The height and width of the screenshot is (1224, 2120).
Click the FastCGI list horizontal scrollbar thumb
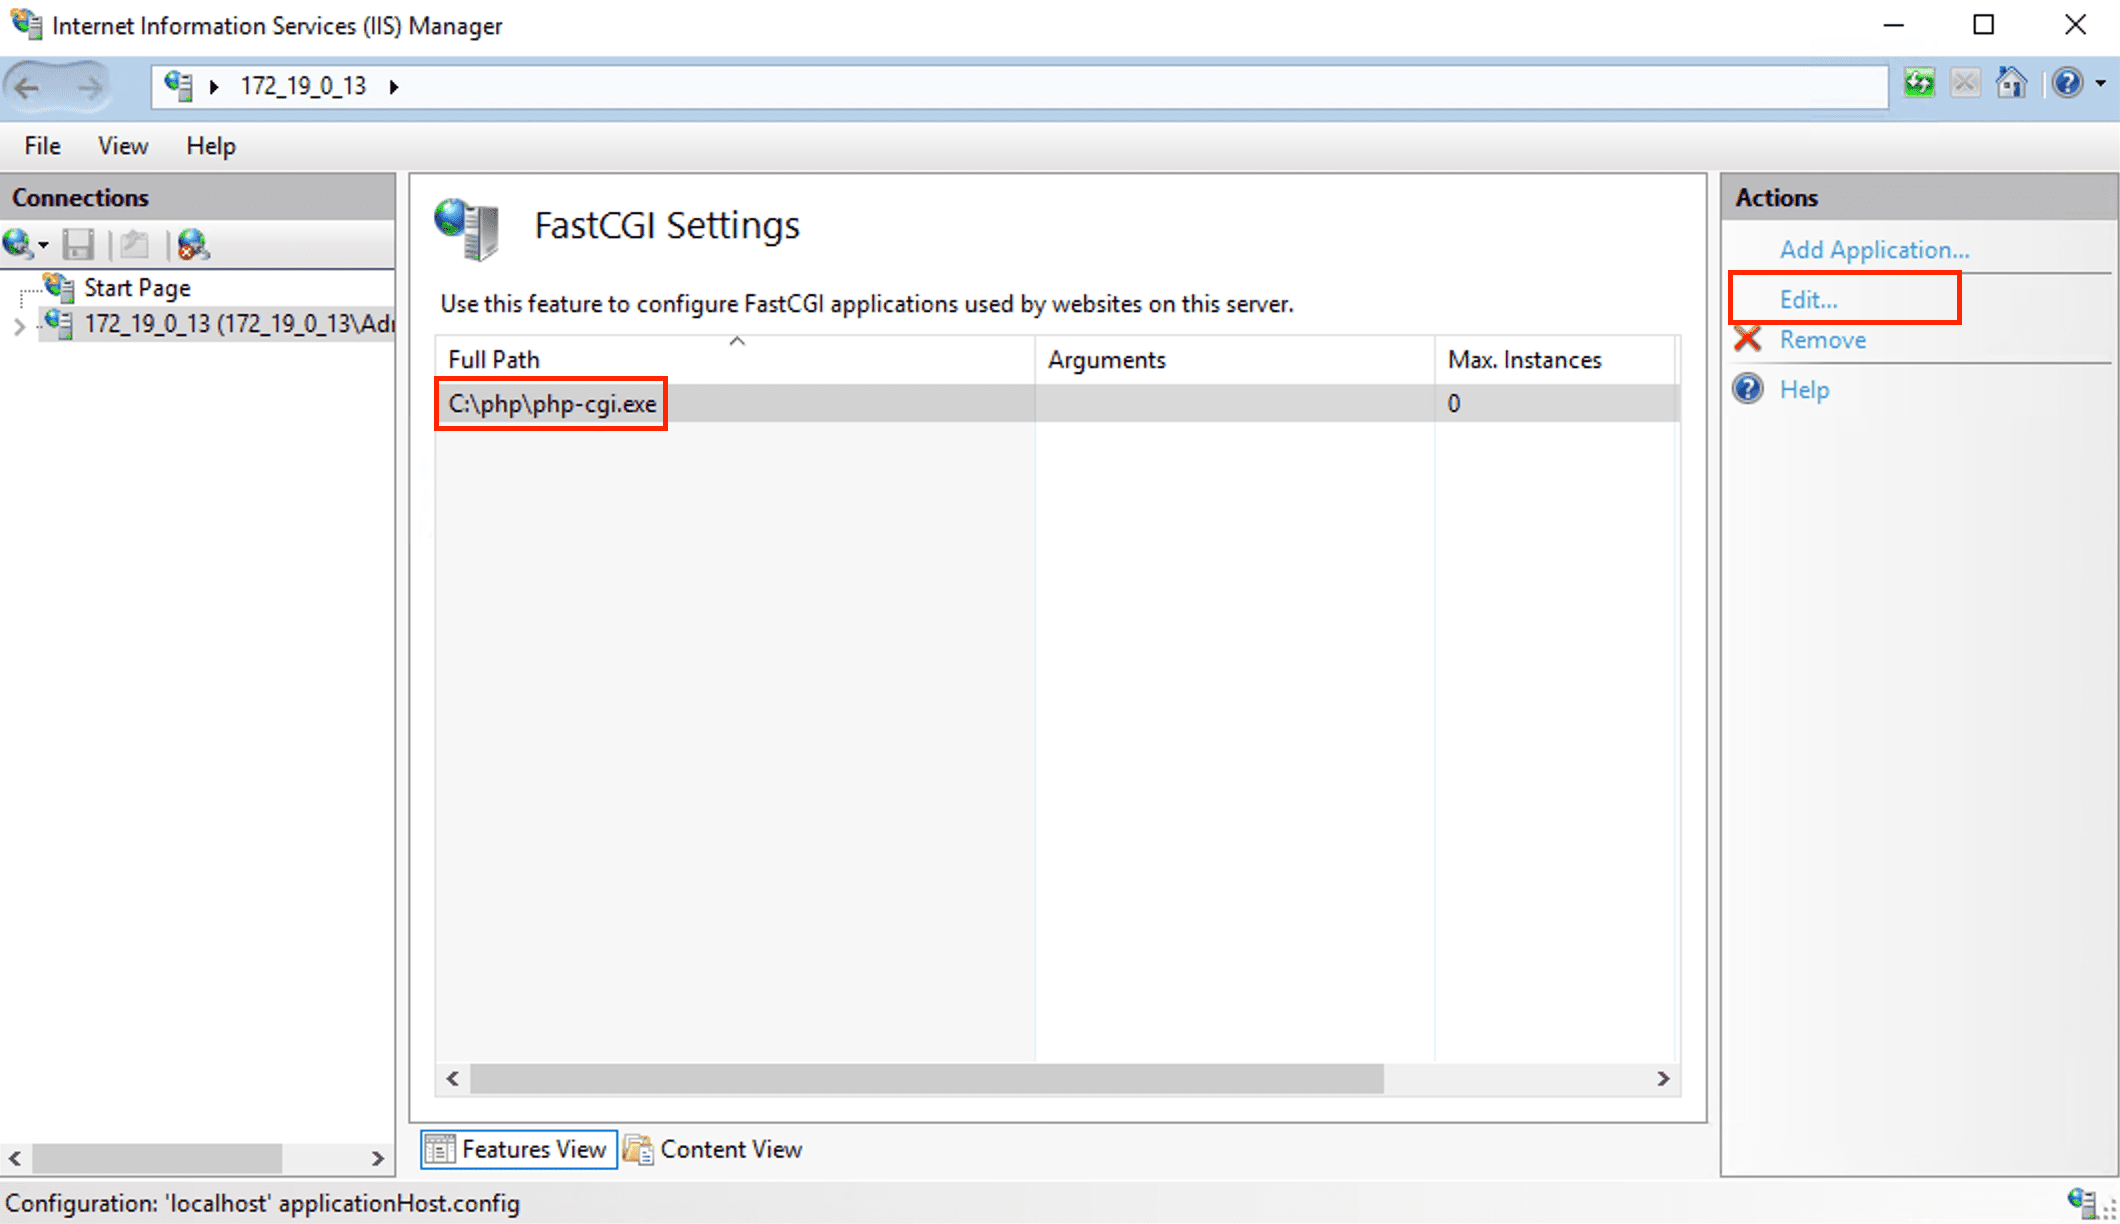[x=927, y=1078]
